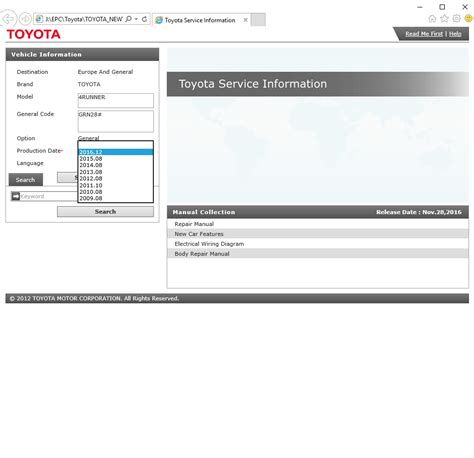The image size is (474, 458).
Task: Select 4RUNNER in Model list
Action: (115, 97)
